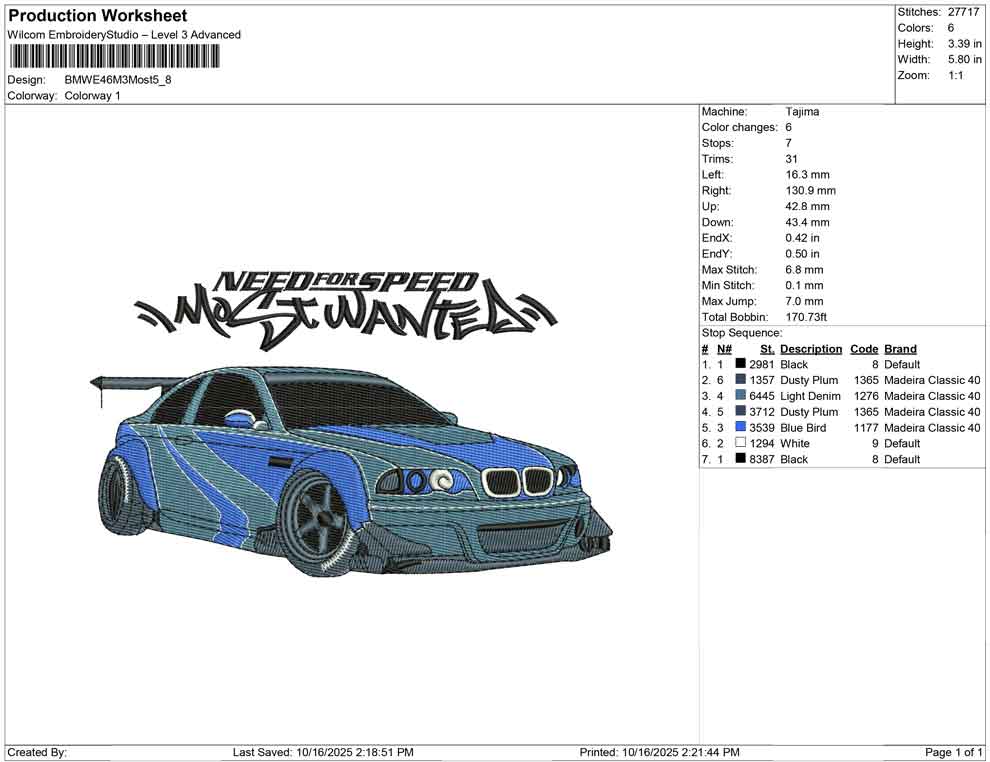Screen dimensions: 990x762
Task: Click the Up value 42.8 mm
Action: (x=808, y=206)
